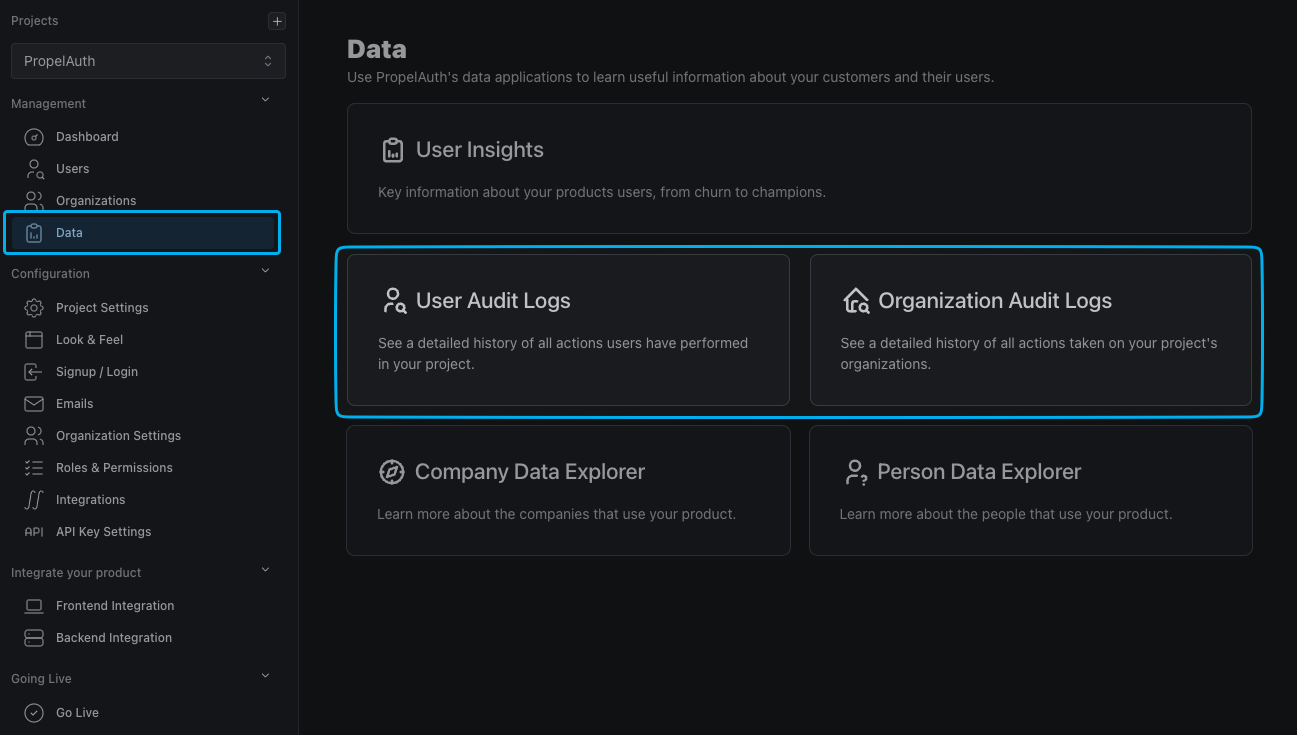Collapse the Management section chevron
Viewport: 1297px width, 735px height.
(265, 100)
